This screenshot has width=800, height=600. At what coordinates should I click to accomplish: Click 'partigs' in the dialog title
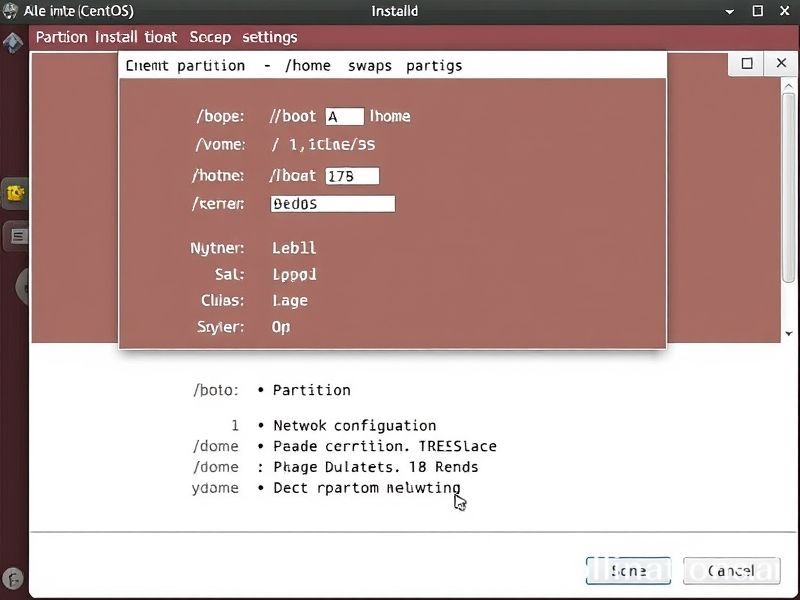[x=434, y=66]
